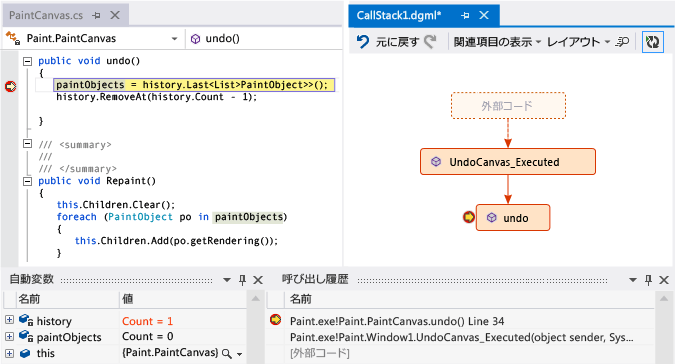Viewport: 675px width, 364px height.
Task: Open the Paint.PaintCanvas class dropdown
Action: pyautogui.click(x=174, y=39)
